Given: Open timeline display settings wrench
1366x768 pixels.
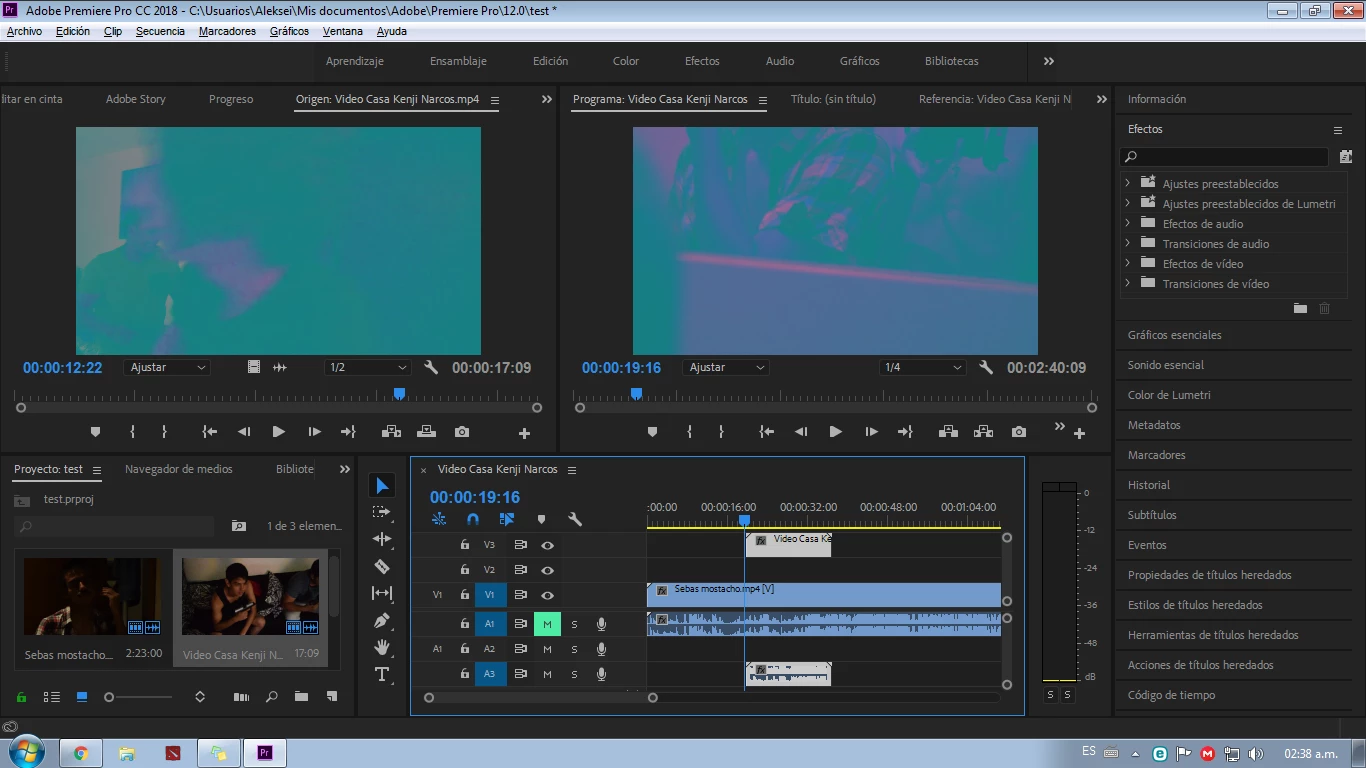Looking at the screenshot, I should (x=575, y=519).
